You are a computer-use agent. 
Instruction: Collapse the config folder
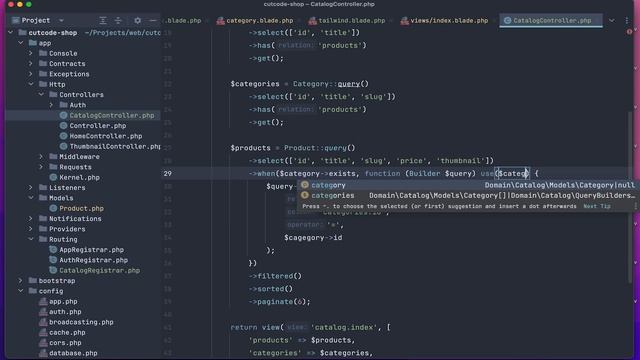[x=21, y=291]
